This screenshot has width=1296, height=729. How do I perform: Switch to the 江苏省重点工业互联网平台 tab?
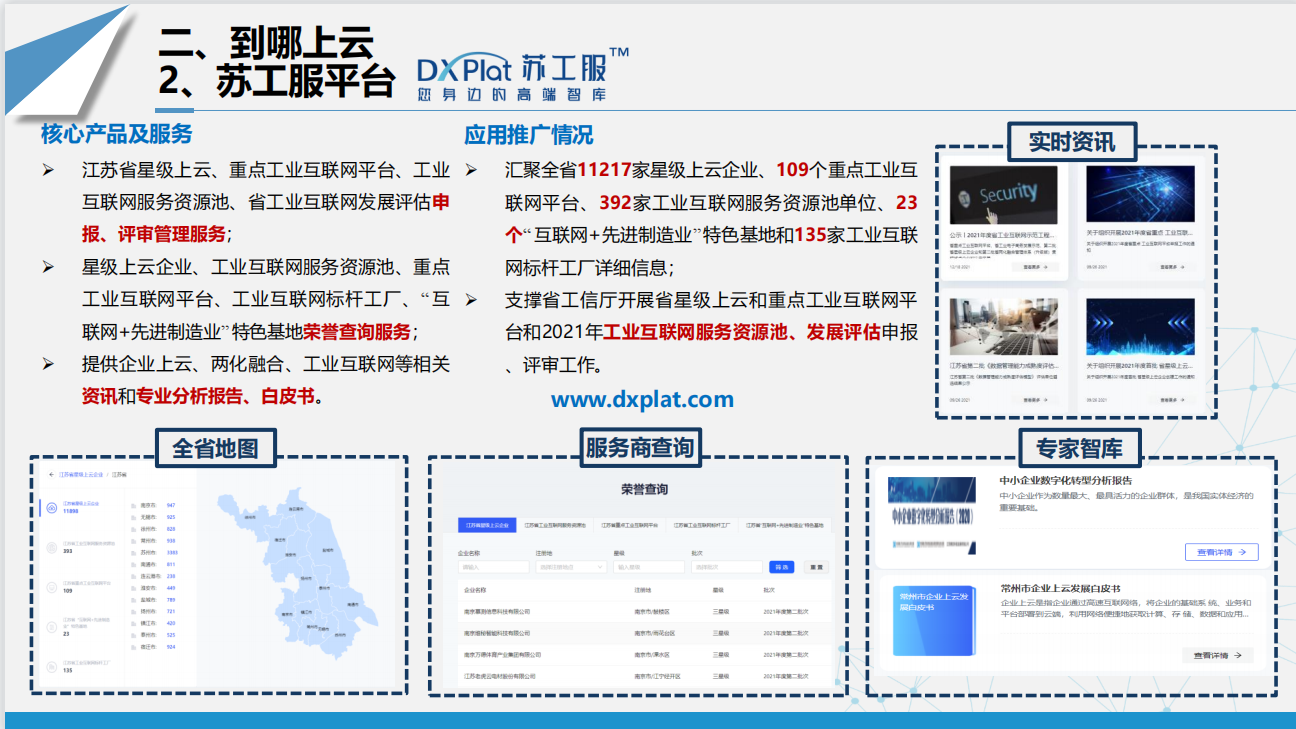[630, 525]
